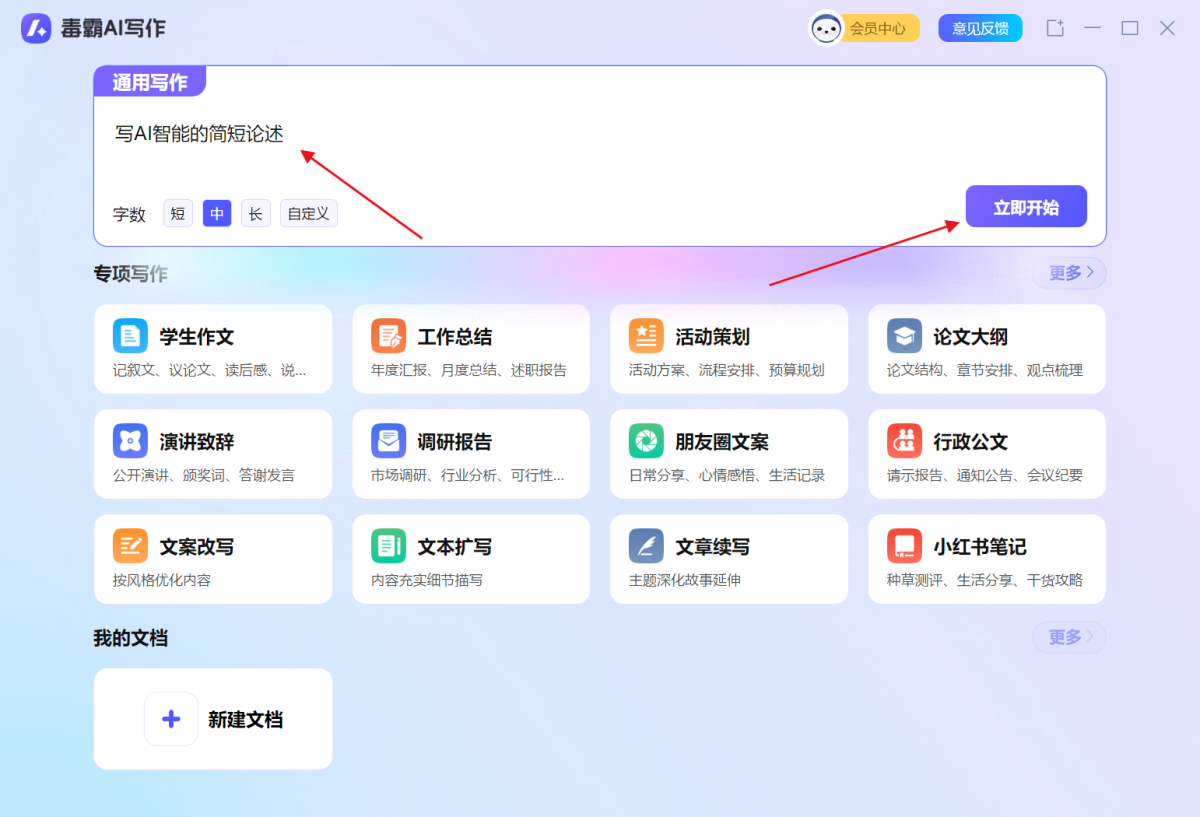Open the 文章续写 card title
This screenshot has width=1200, height=817.
[x=713, y=547]
